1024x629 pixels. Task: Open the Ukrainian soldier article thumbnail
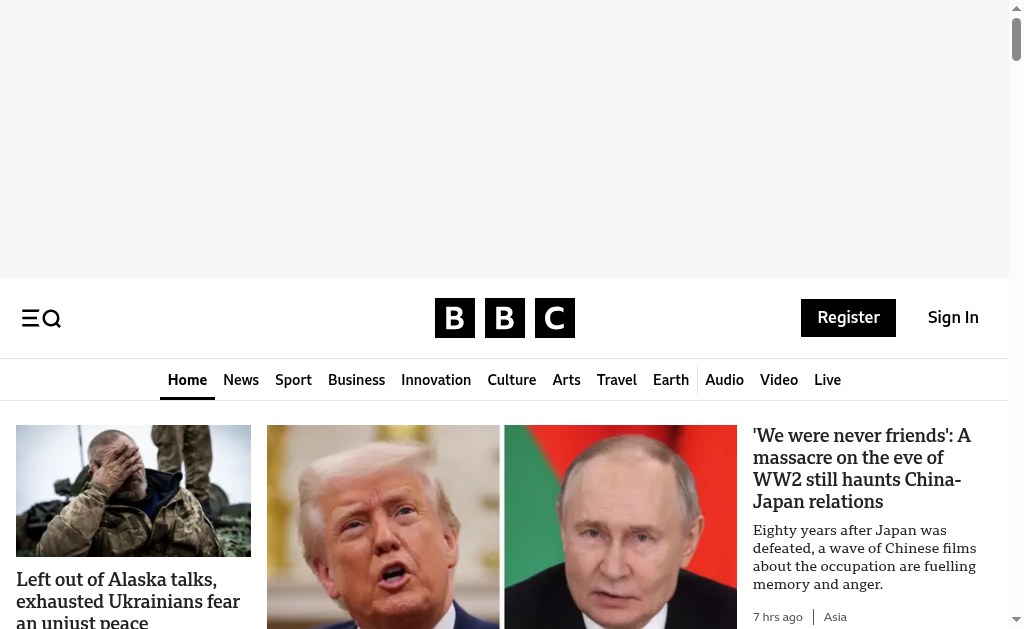[133, 491]
